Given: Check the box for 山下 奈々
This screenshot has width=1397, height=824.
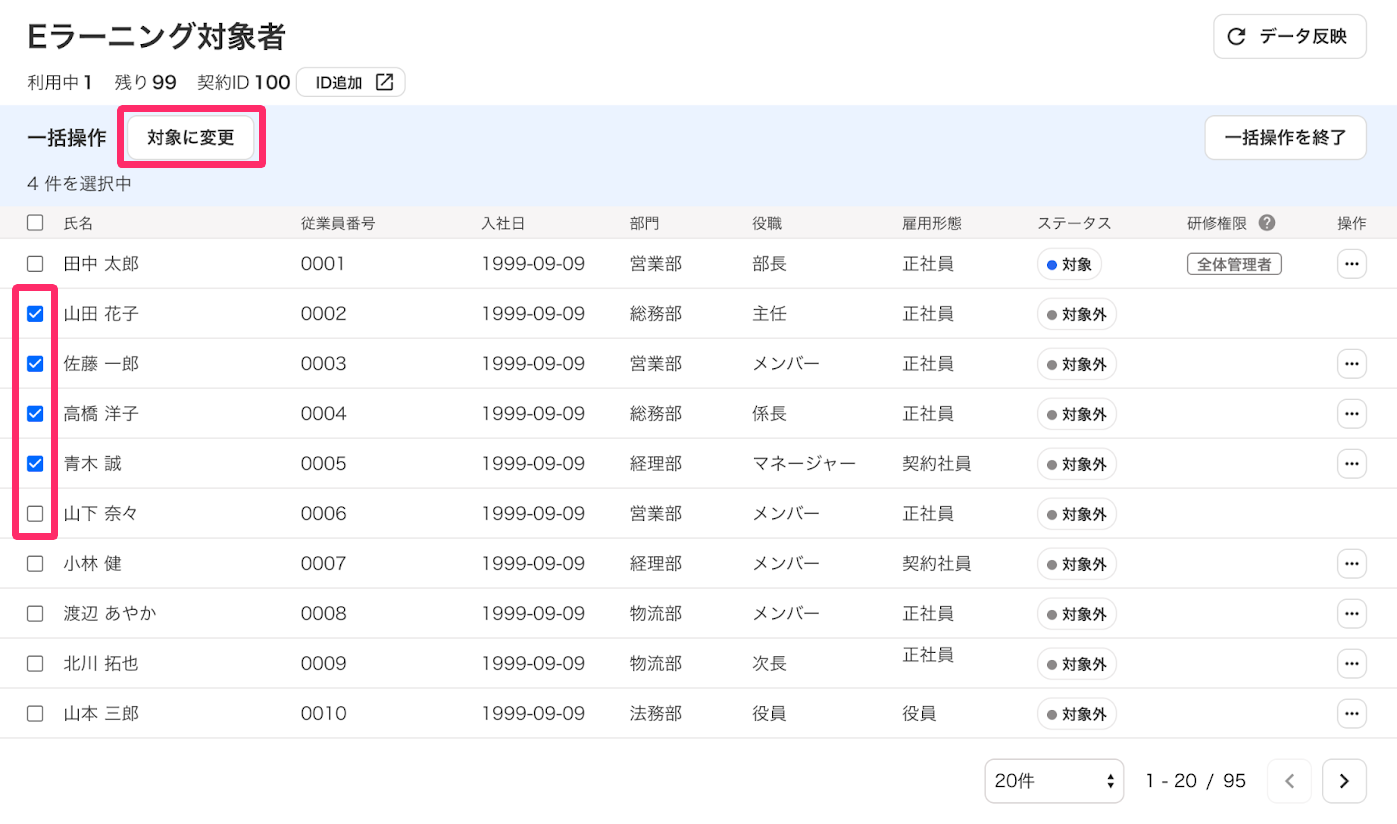Looking at the screenshot, I should pyautogui.click(x=35, y=514).
